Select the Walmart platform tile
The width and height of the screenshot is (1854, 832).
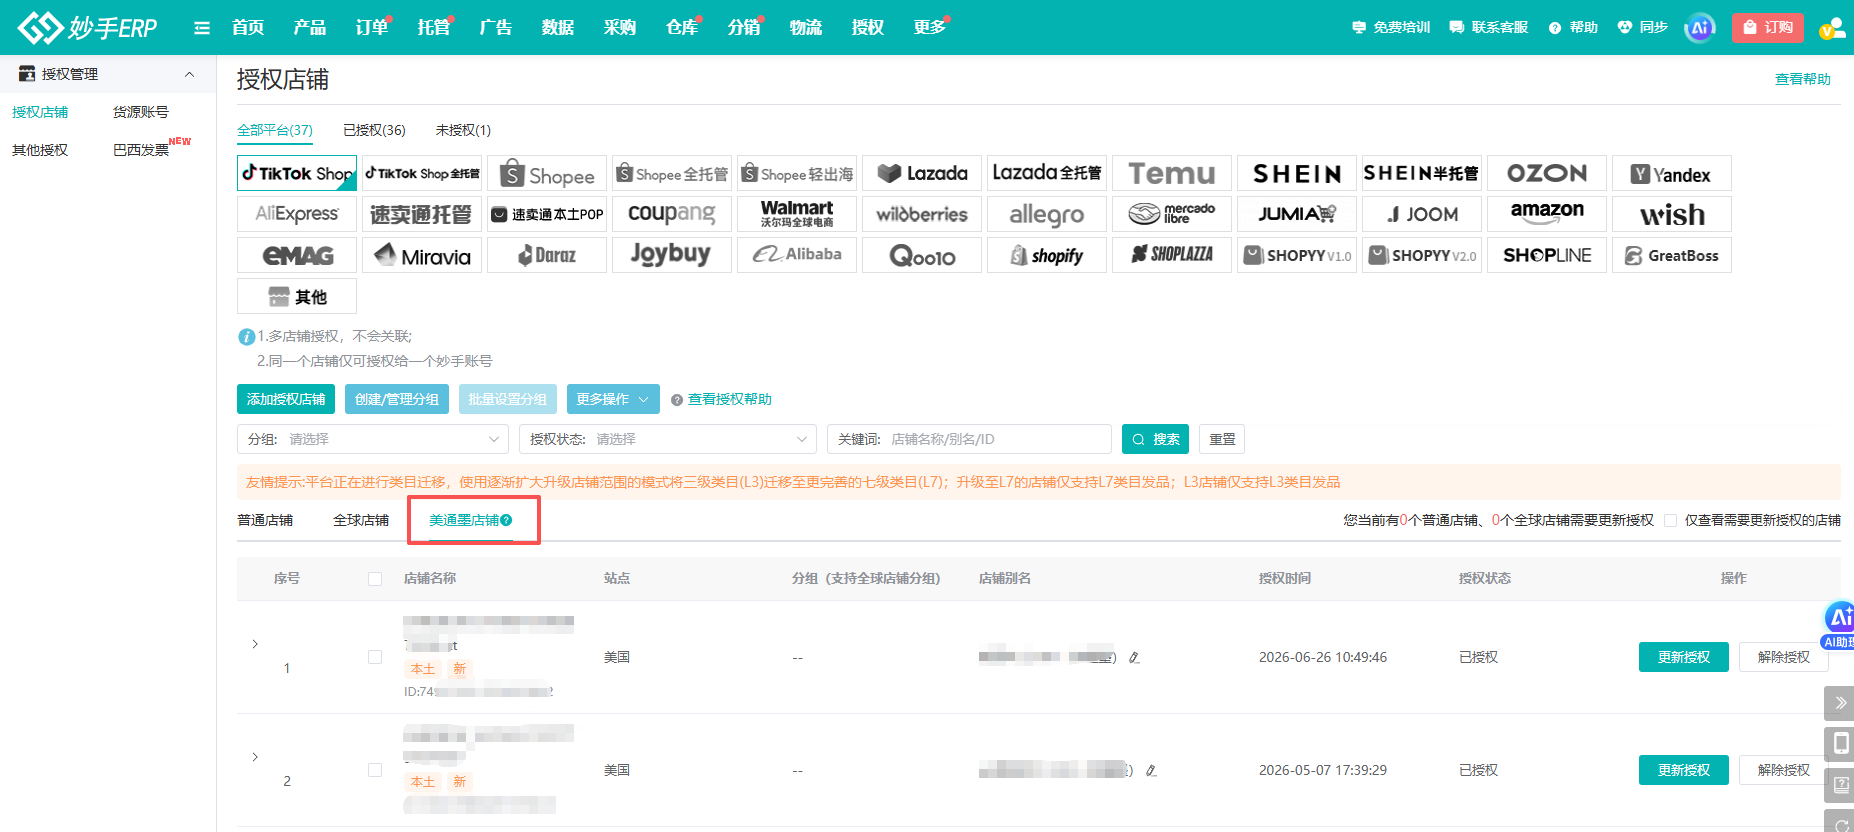797,214
